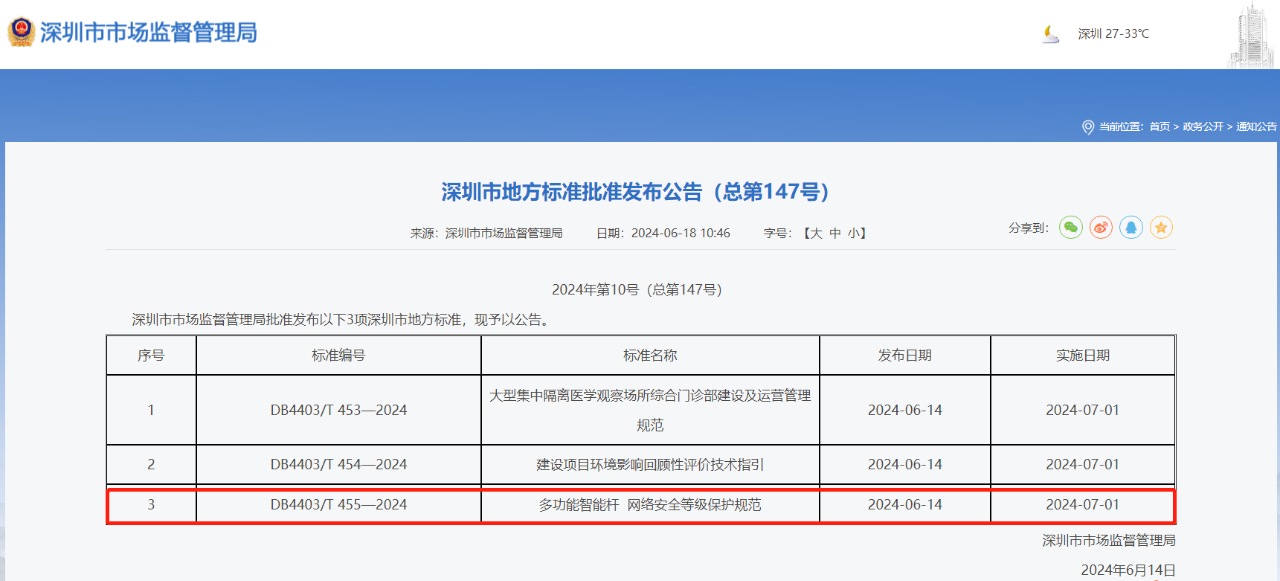
Task: Click the 深圳 27-33℃ weather text
Action: point(1113,34)
